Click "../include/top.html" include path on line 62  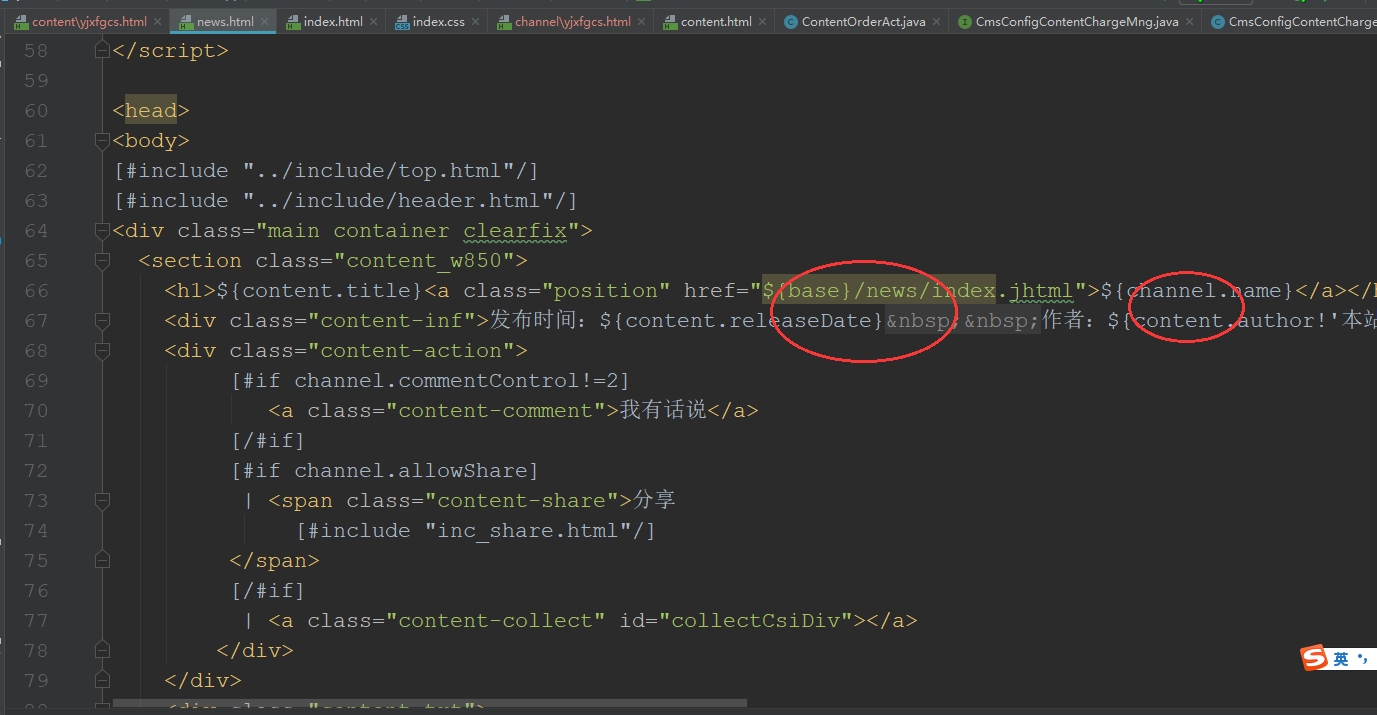point(386,170)
